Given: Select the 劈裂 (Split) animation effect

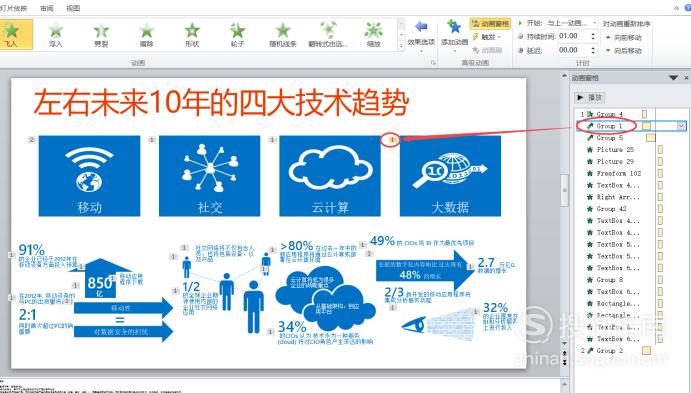Looking at the screenshot, I should coord(101,34).
